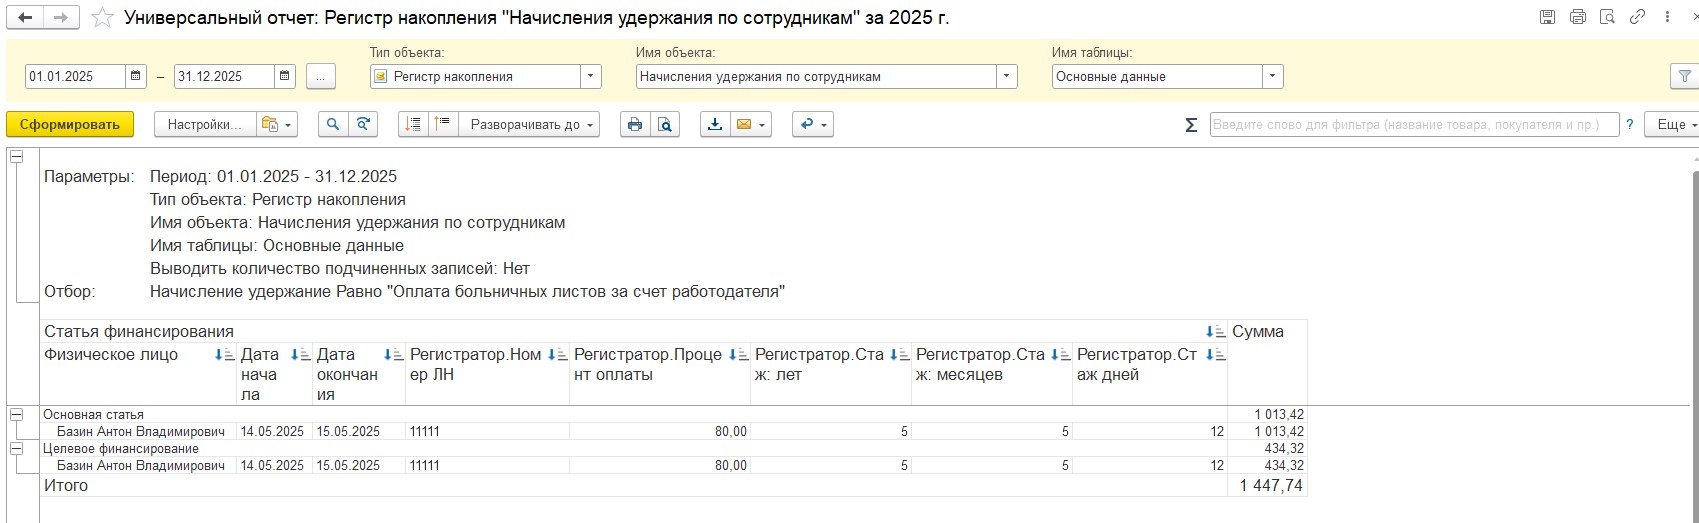This screenshot has width=1699, height=523.
Task: Collapse the report parameters section toggle
Action: [x=17, y=157]
